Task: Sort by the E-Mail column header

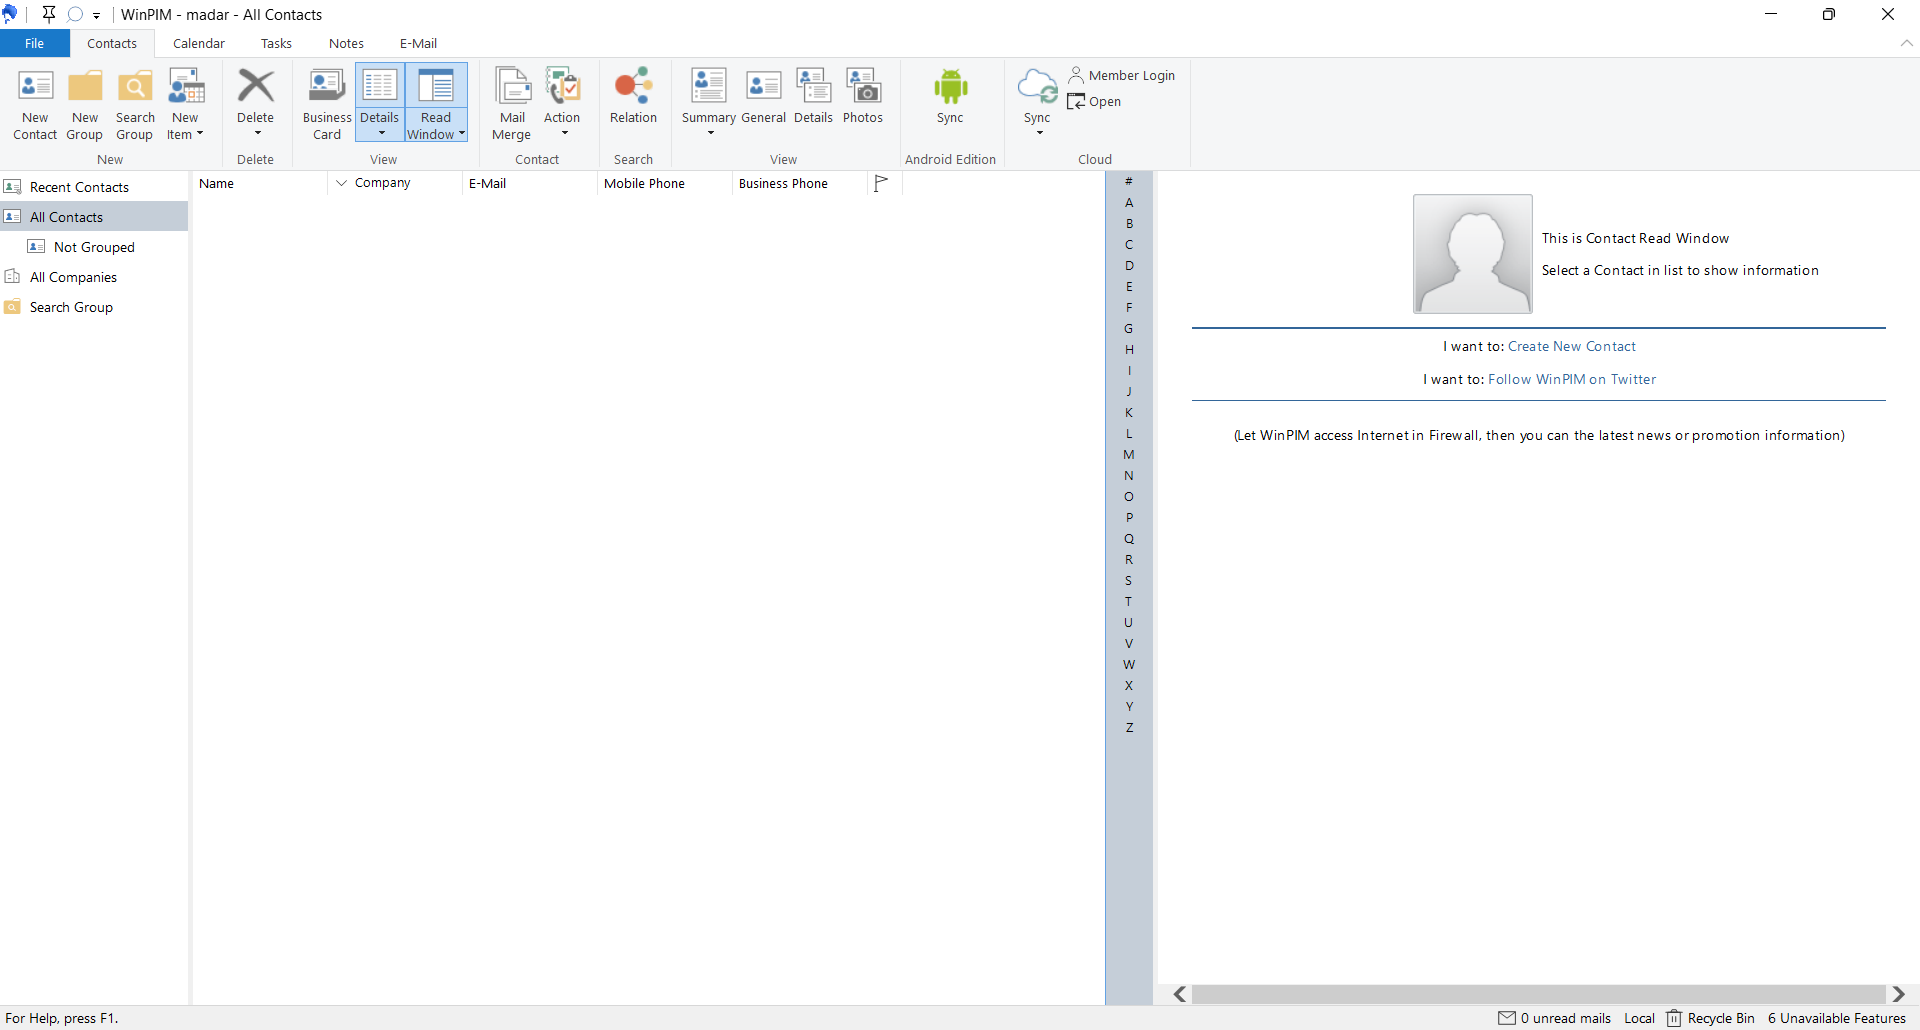Action: point(530,183)
